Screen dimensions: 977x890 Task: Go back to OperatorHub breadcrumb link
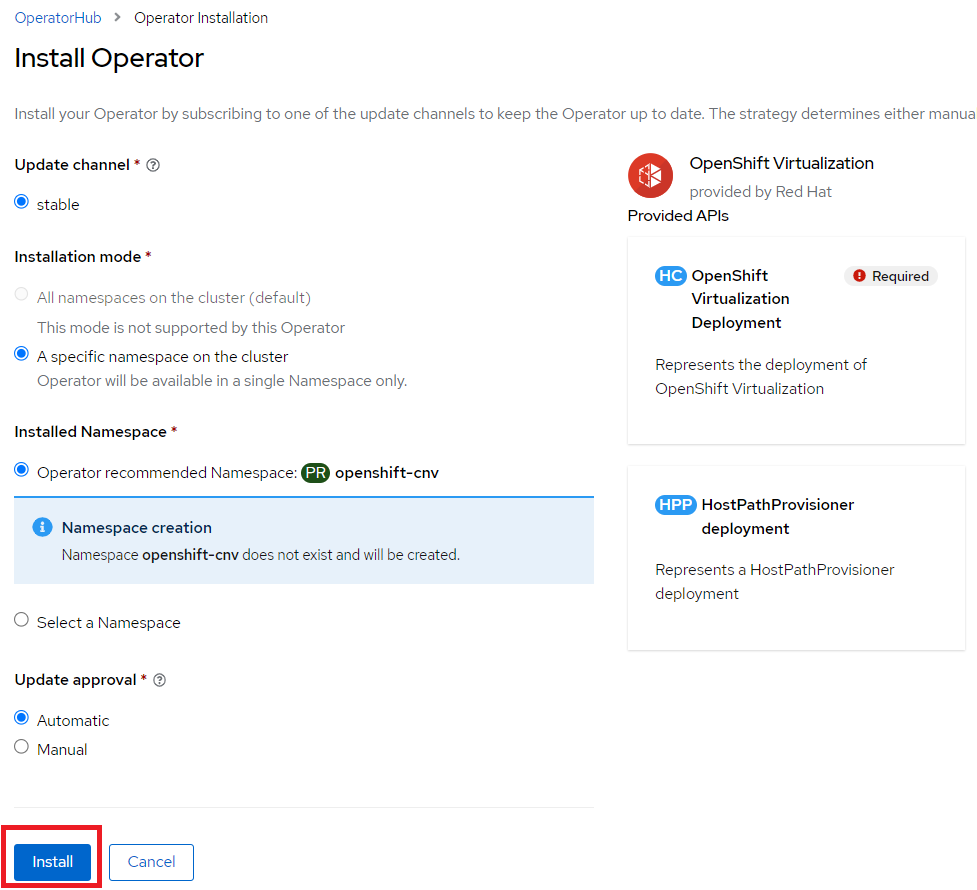(x=58, y=18)
